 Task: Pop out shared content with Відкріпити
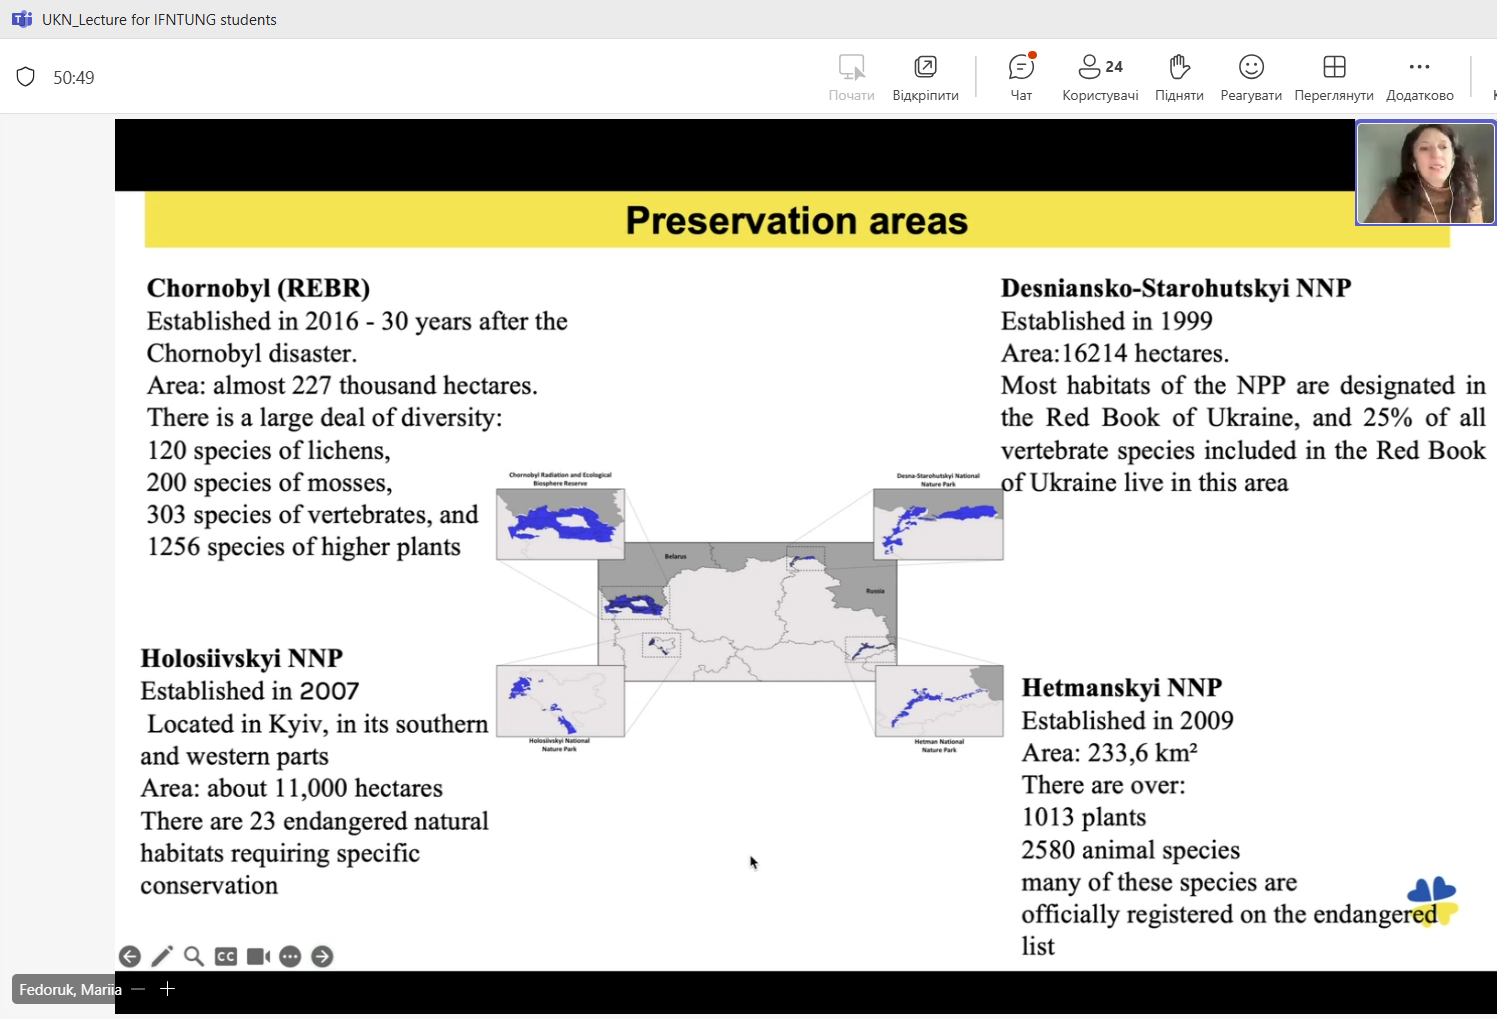(x=925, y=77)
